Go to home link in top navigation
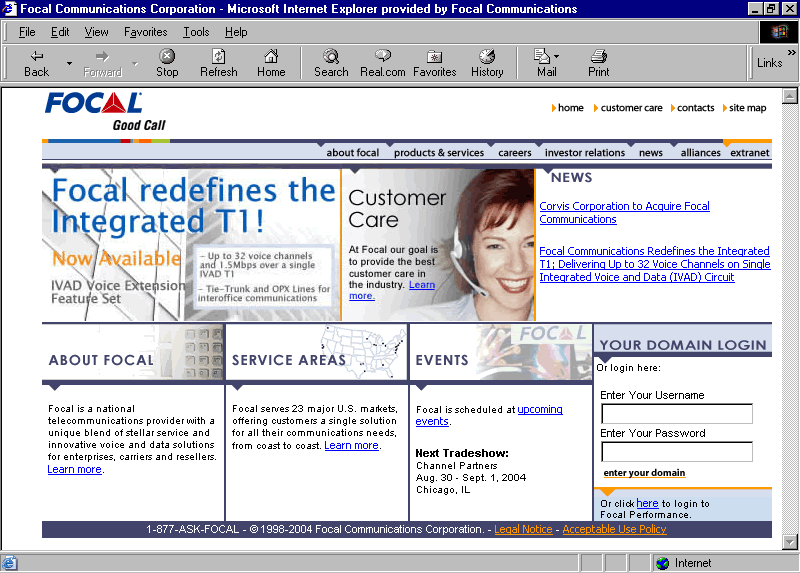The height and width of the screenshot is (573, 800). 570,108
